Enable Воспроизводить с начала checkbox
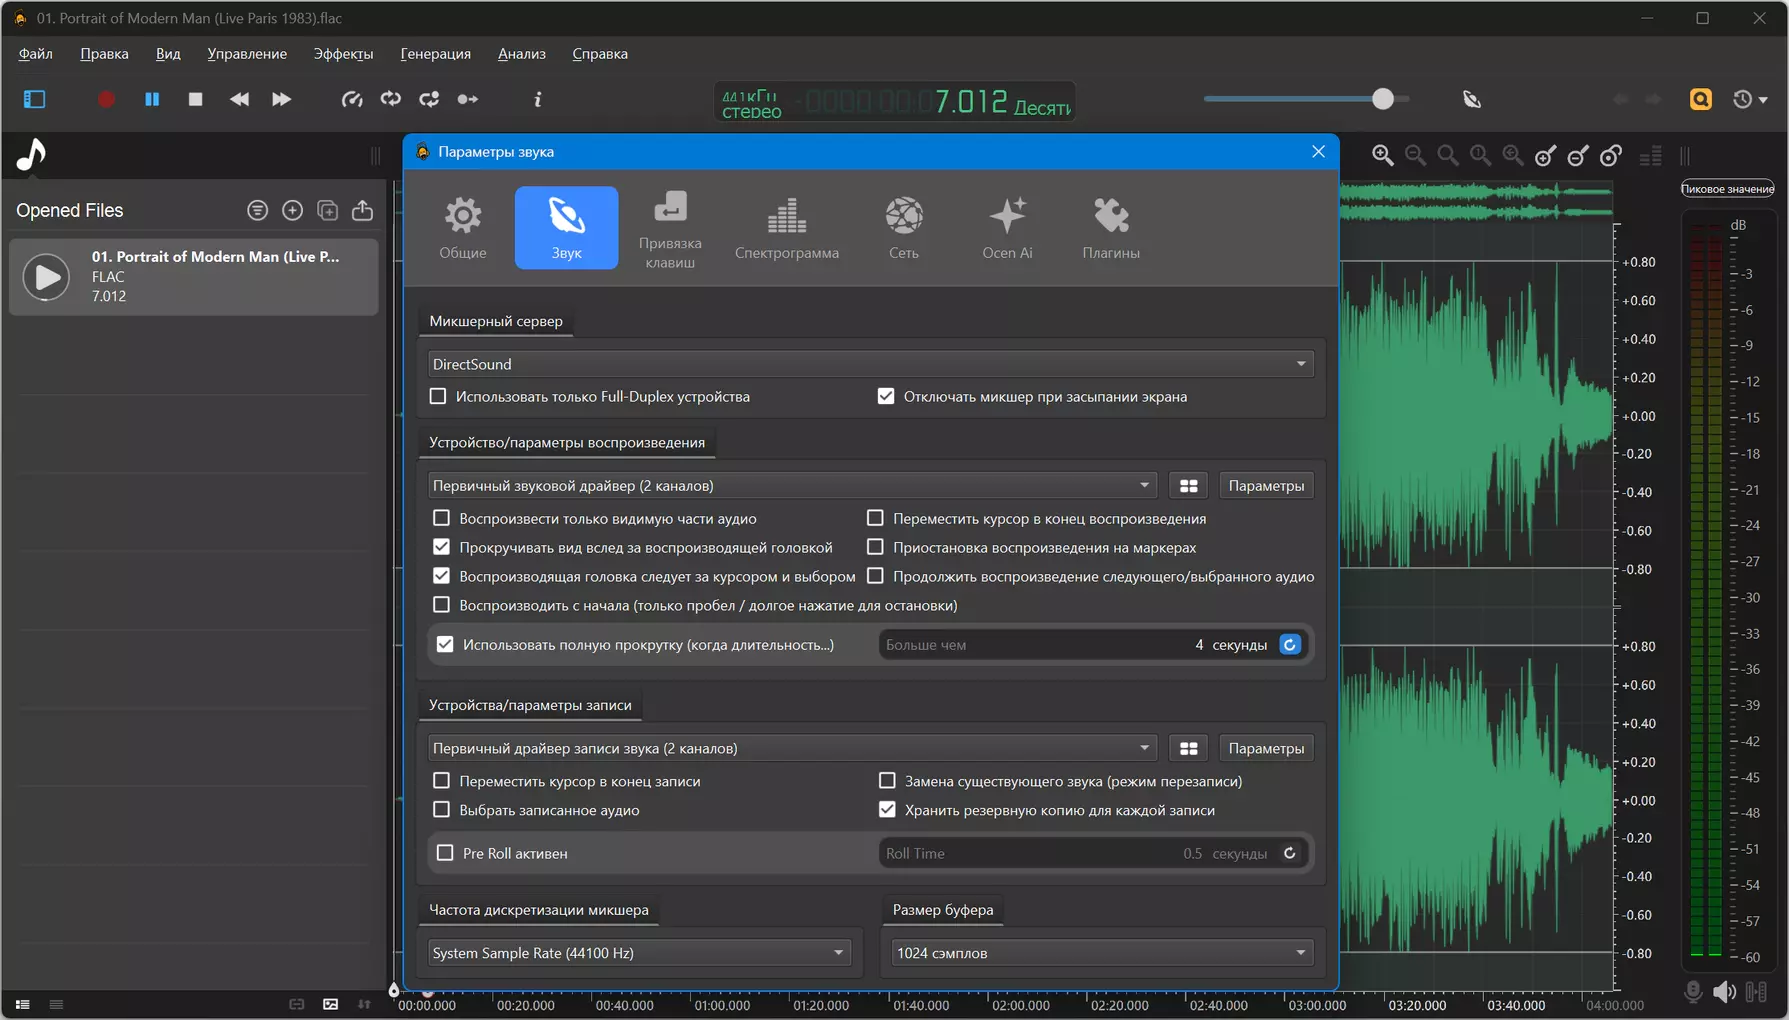The image size is (1789, 1020). click(441, 605)
